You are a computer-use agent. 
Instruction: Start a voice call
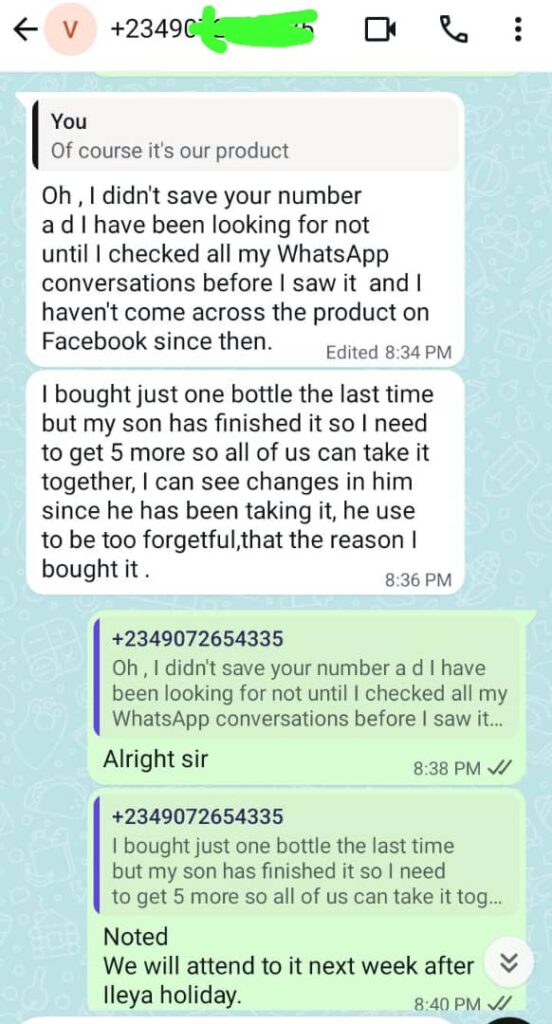[x=454, y=30]
